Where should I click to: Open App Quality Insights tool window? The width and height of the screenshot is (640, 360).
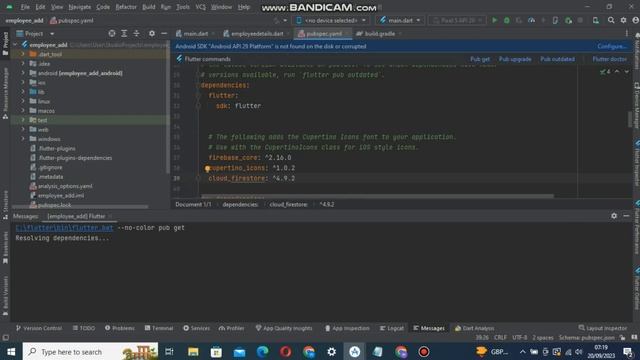284,328
